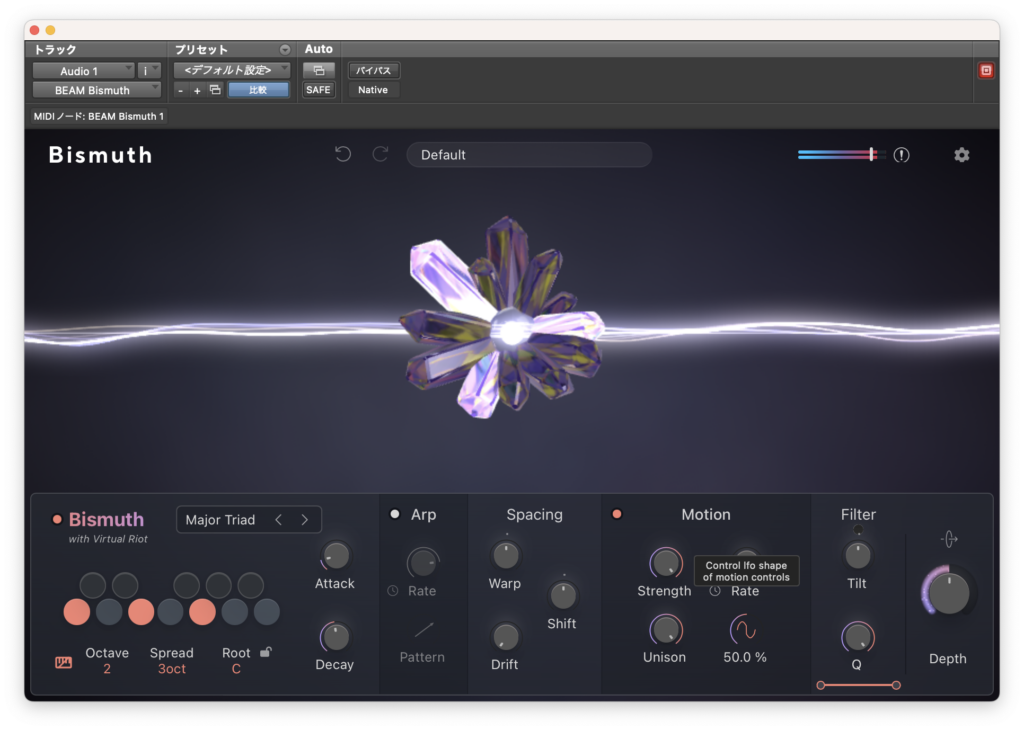The width and height of the screenshot is (1024, 730).
Task: Click the filter range left handle
Action: point(821,685)
